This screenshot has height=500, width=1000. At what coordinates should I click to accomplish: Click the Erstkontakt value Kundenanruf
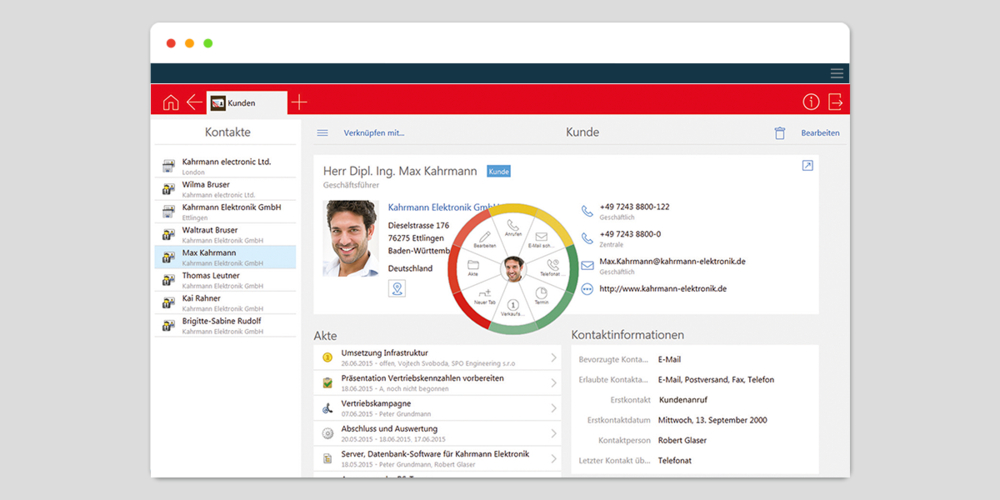click(683, 400)
